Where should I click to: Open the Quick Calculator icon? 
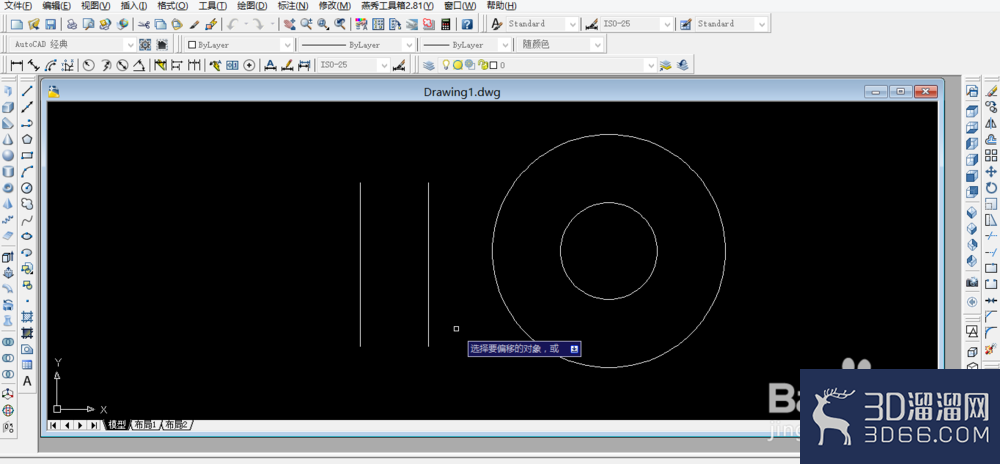(x=445, y=24)
